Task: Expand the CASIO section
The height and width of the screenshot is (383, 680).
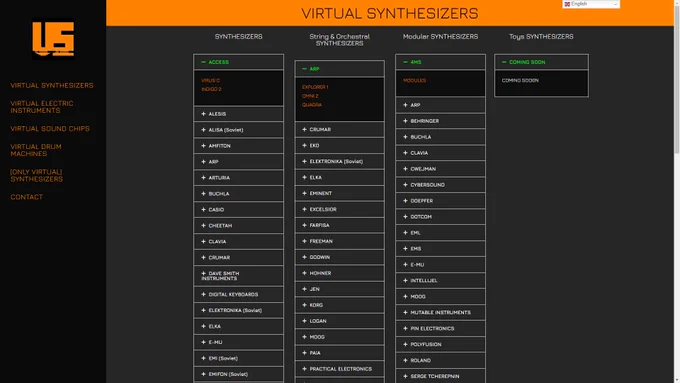Action: [x=239, y=210]
